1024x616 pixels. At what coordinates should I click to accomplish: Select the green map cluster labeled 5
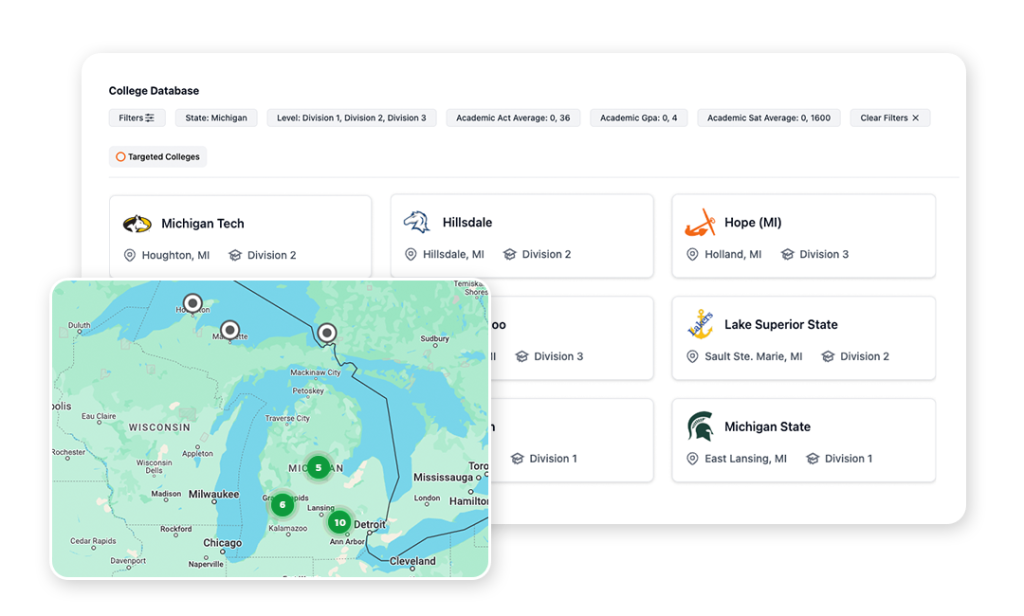[318, 467]
